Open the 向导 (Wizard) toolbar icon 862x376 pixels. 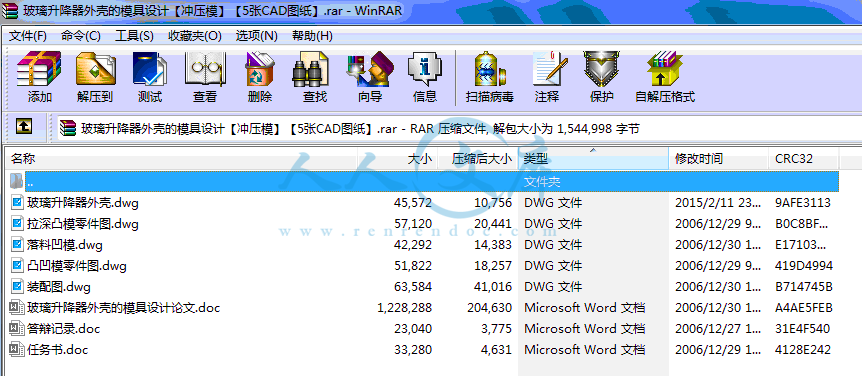click(369, 69)
